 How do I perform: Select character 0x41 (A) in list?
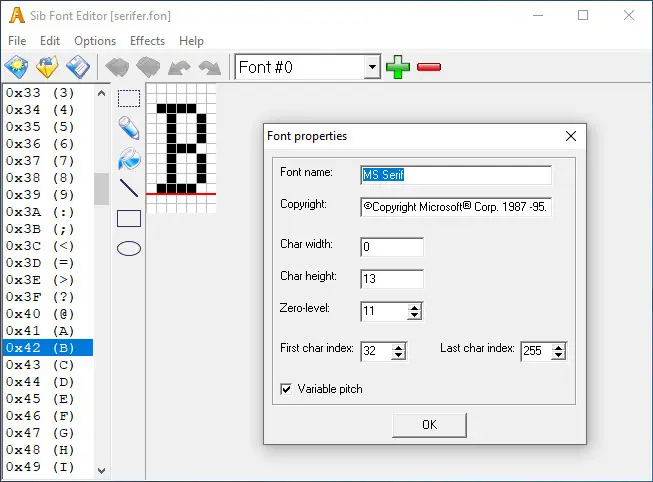pyautogui.click(x=47, y=331)
